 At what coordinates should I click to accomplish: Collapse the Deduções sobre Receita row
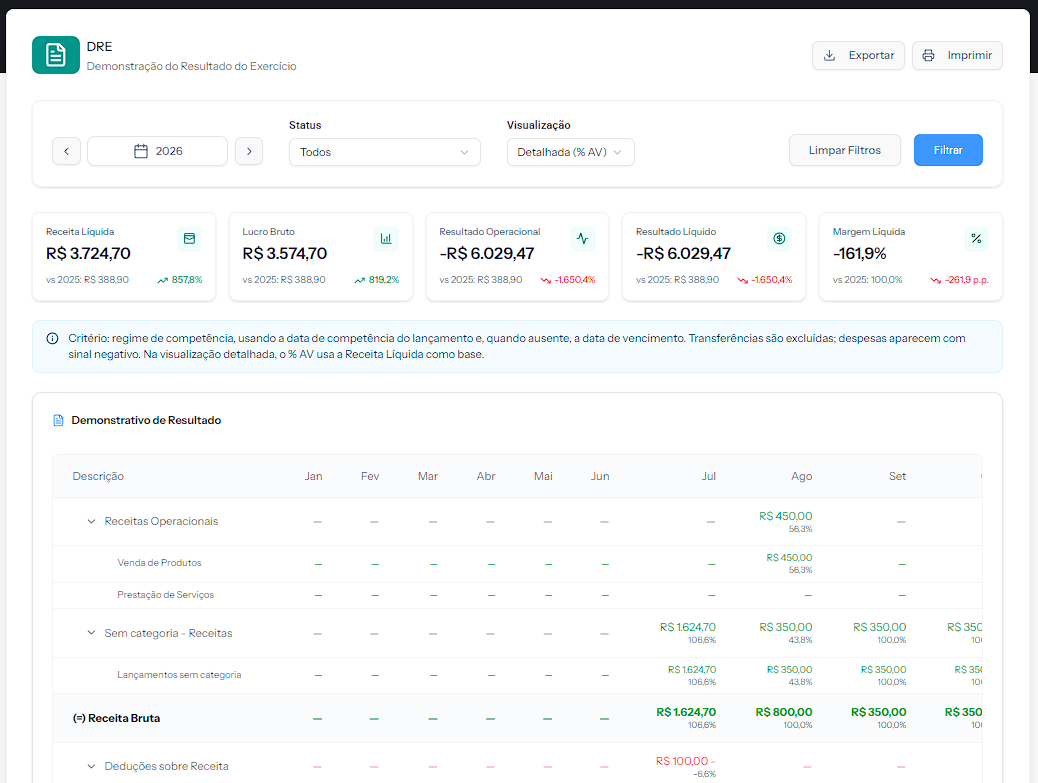[91, 766]
